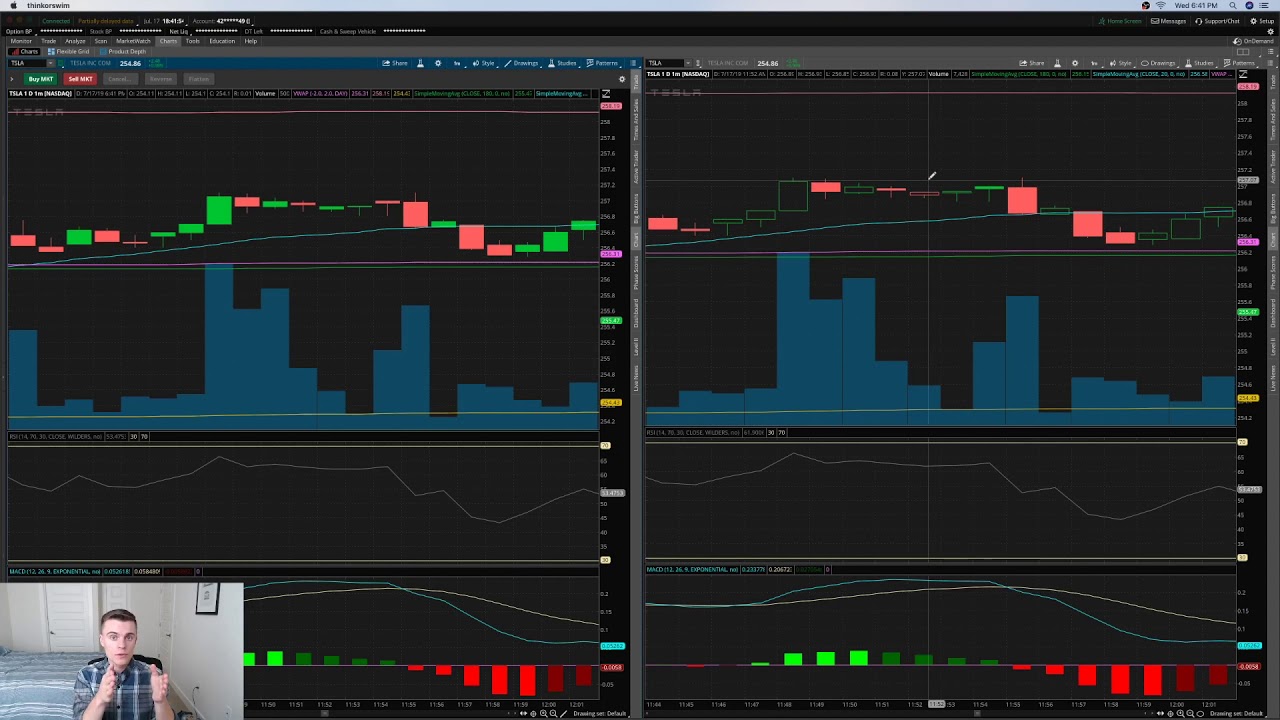
Task: Open the left chart list menu icon
Action: click(x=633, y=63)
